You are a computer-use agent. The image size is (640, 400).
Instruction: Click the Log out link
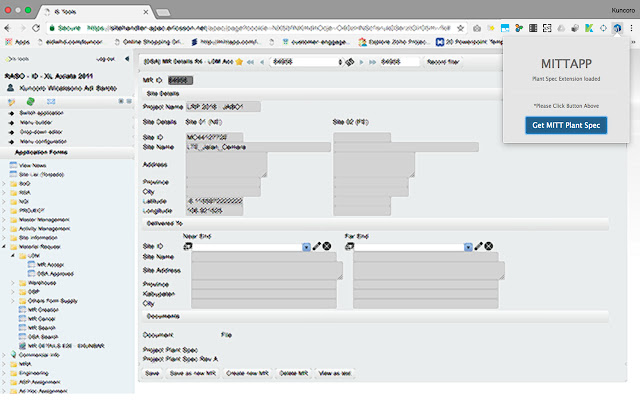105,59
